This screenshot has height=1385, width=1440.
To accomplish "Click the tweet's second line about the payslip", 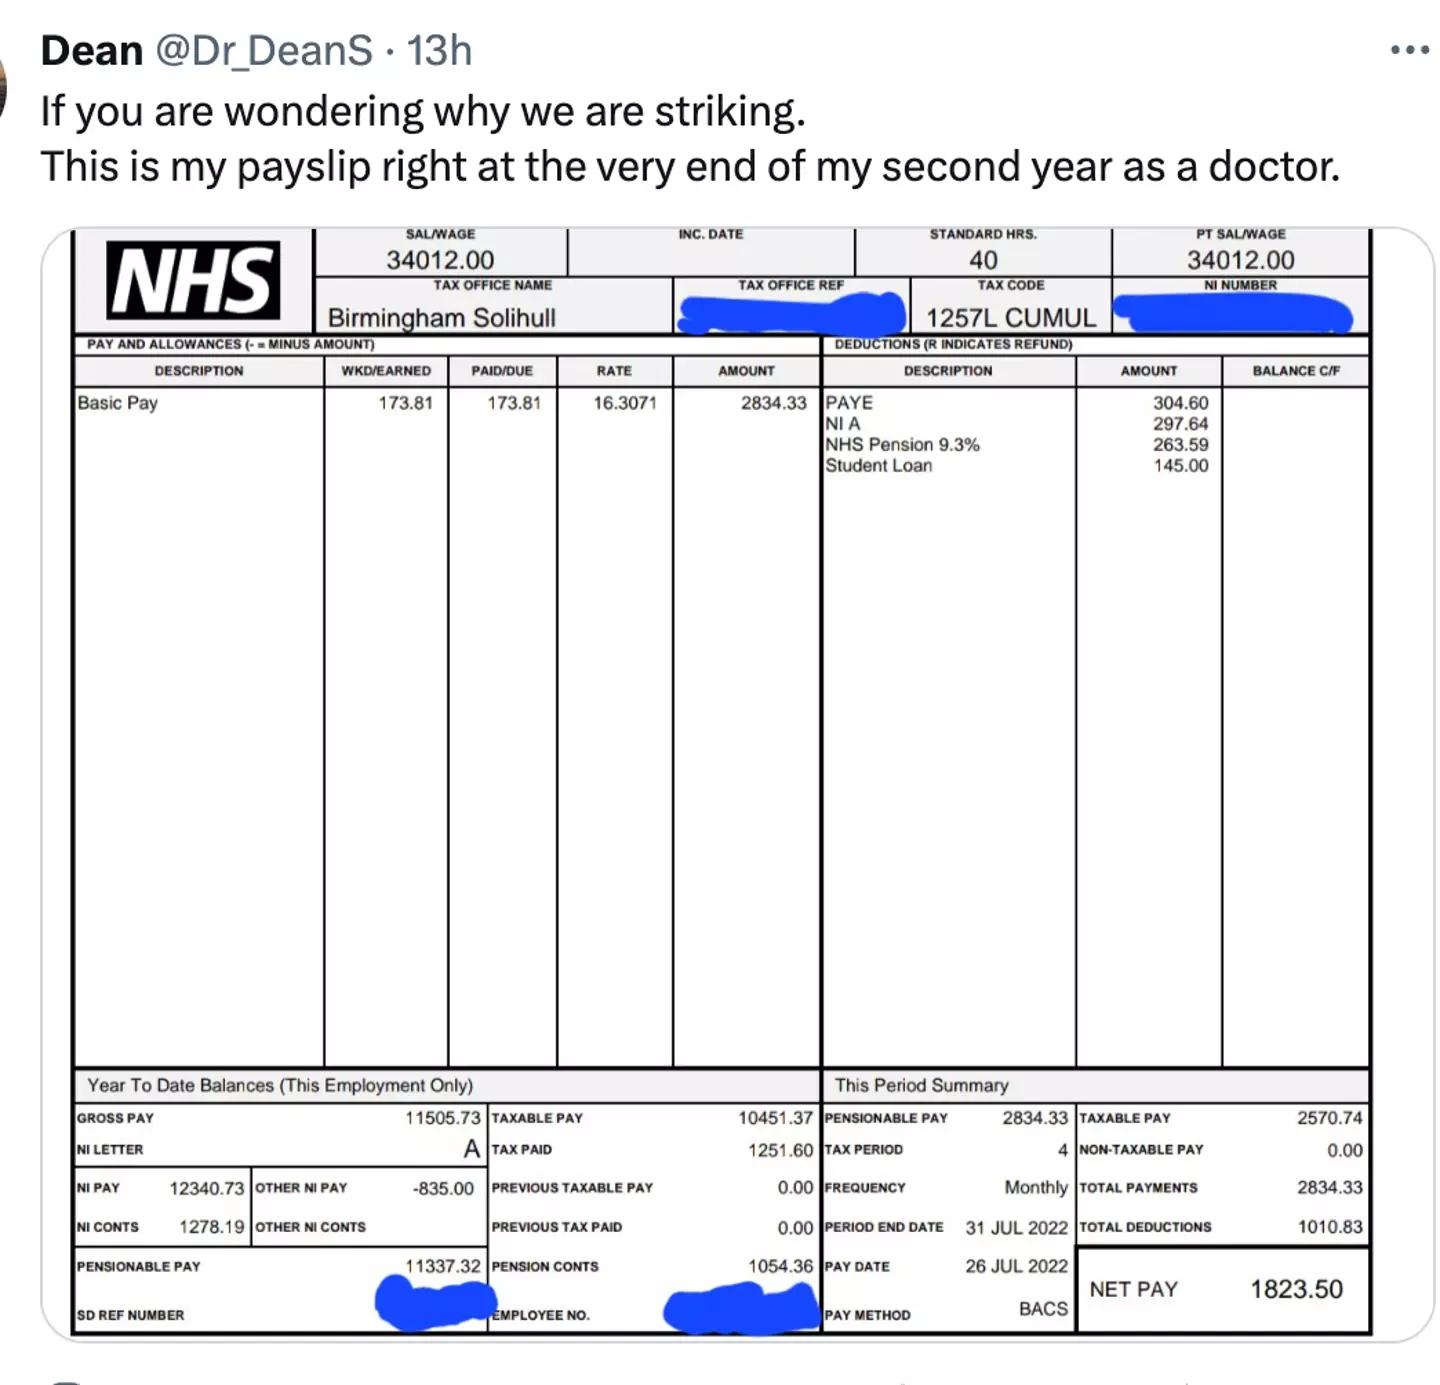I will [x=690, y=166].
